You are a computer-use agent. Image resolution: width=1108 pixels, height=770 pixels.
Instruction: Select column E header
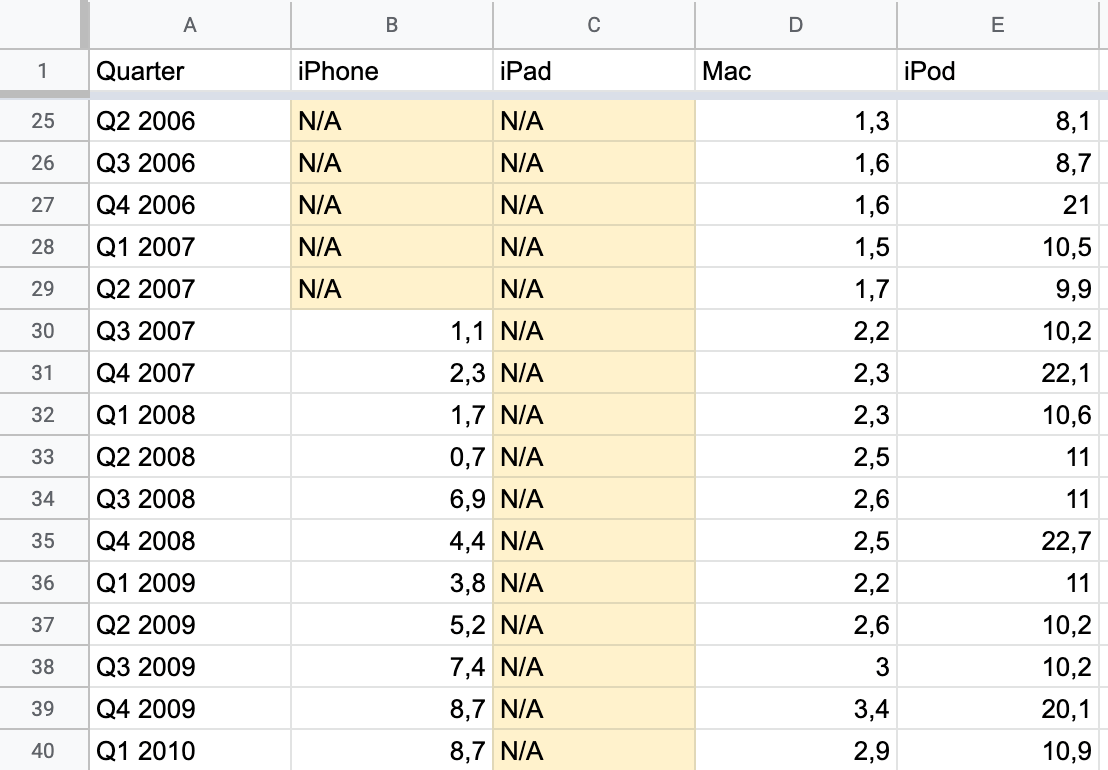pos(998,25)
